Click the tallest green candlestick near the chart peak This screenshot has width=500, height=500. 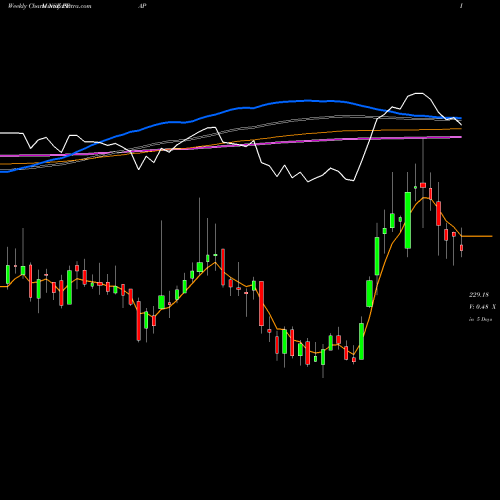tap(408, 220)
